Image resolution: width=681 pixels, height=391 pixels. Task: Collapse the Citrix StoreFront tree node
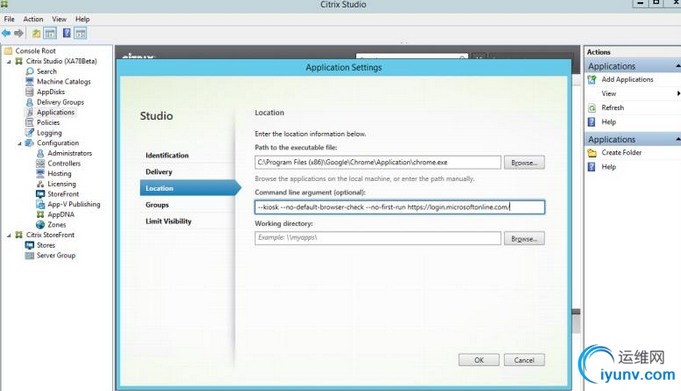[x=9, y=235]
